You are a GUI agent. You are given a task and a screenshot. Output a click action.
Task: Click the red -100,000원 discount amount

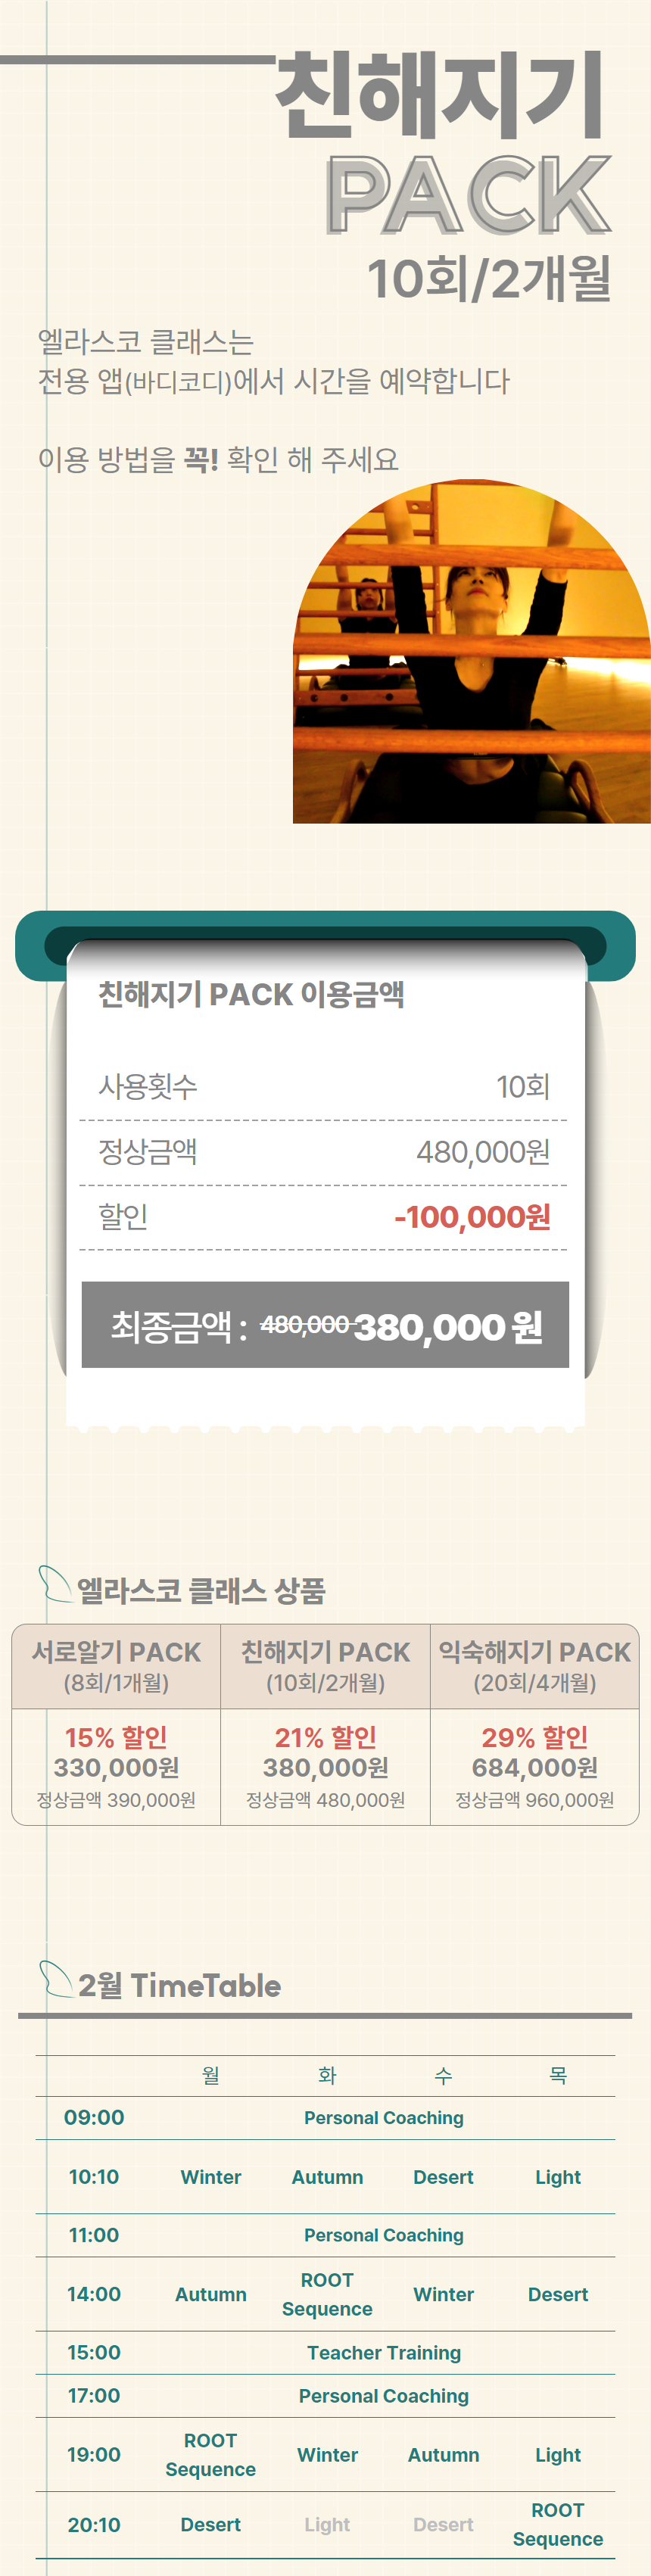click(x=472, y=1217)
